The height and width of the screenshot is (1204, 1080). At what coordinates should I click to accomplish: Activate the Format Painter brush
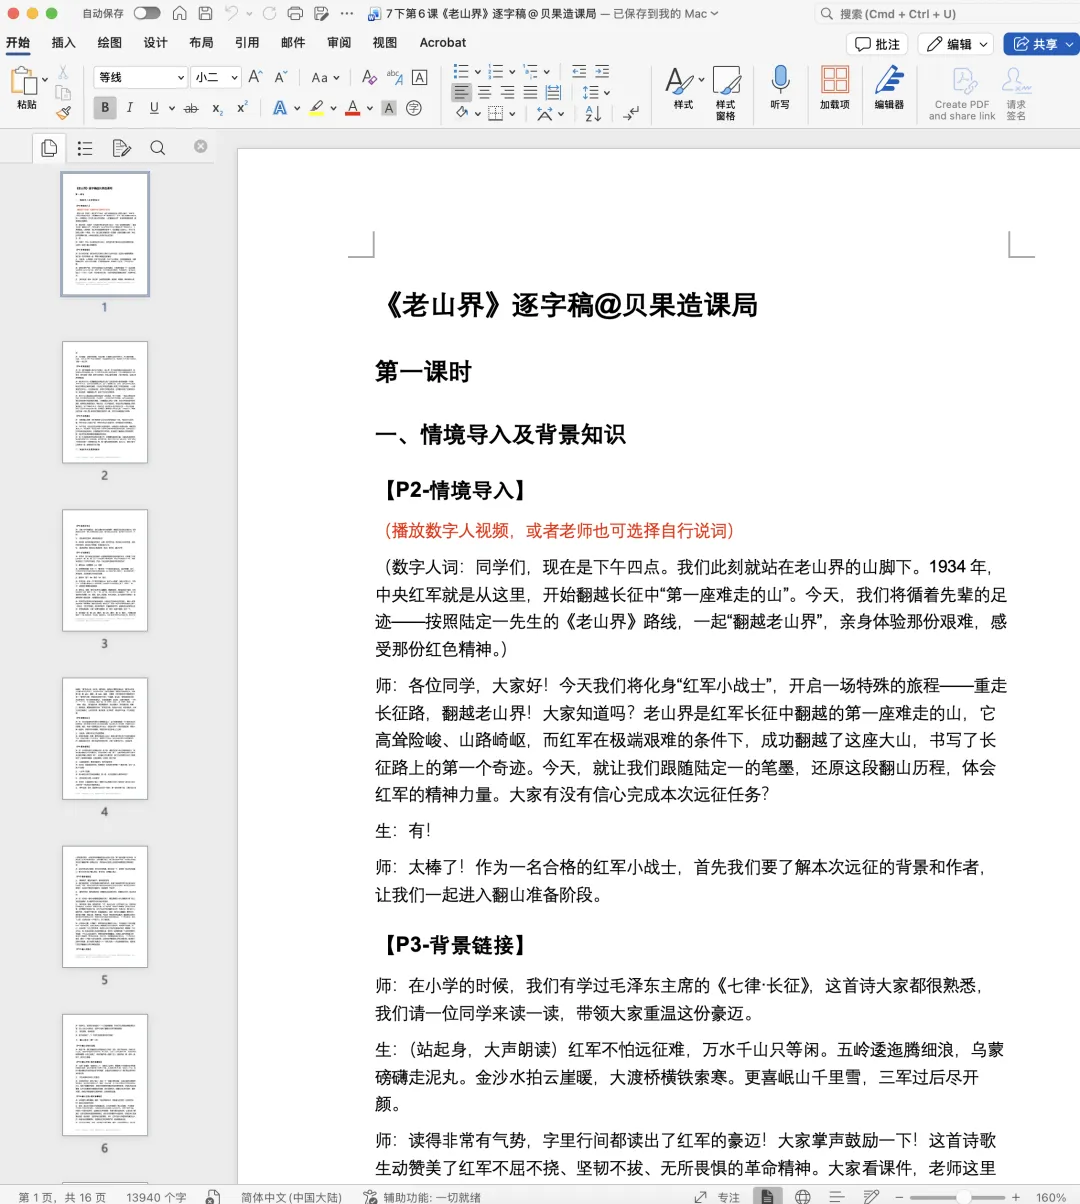63,112
